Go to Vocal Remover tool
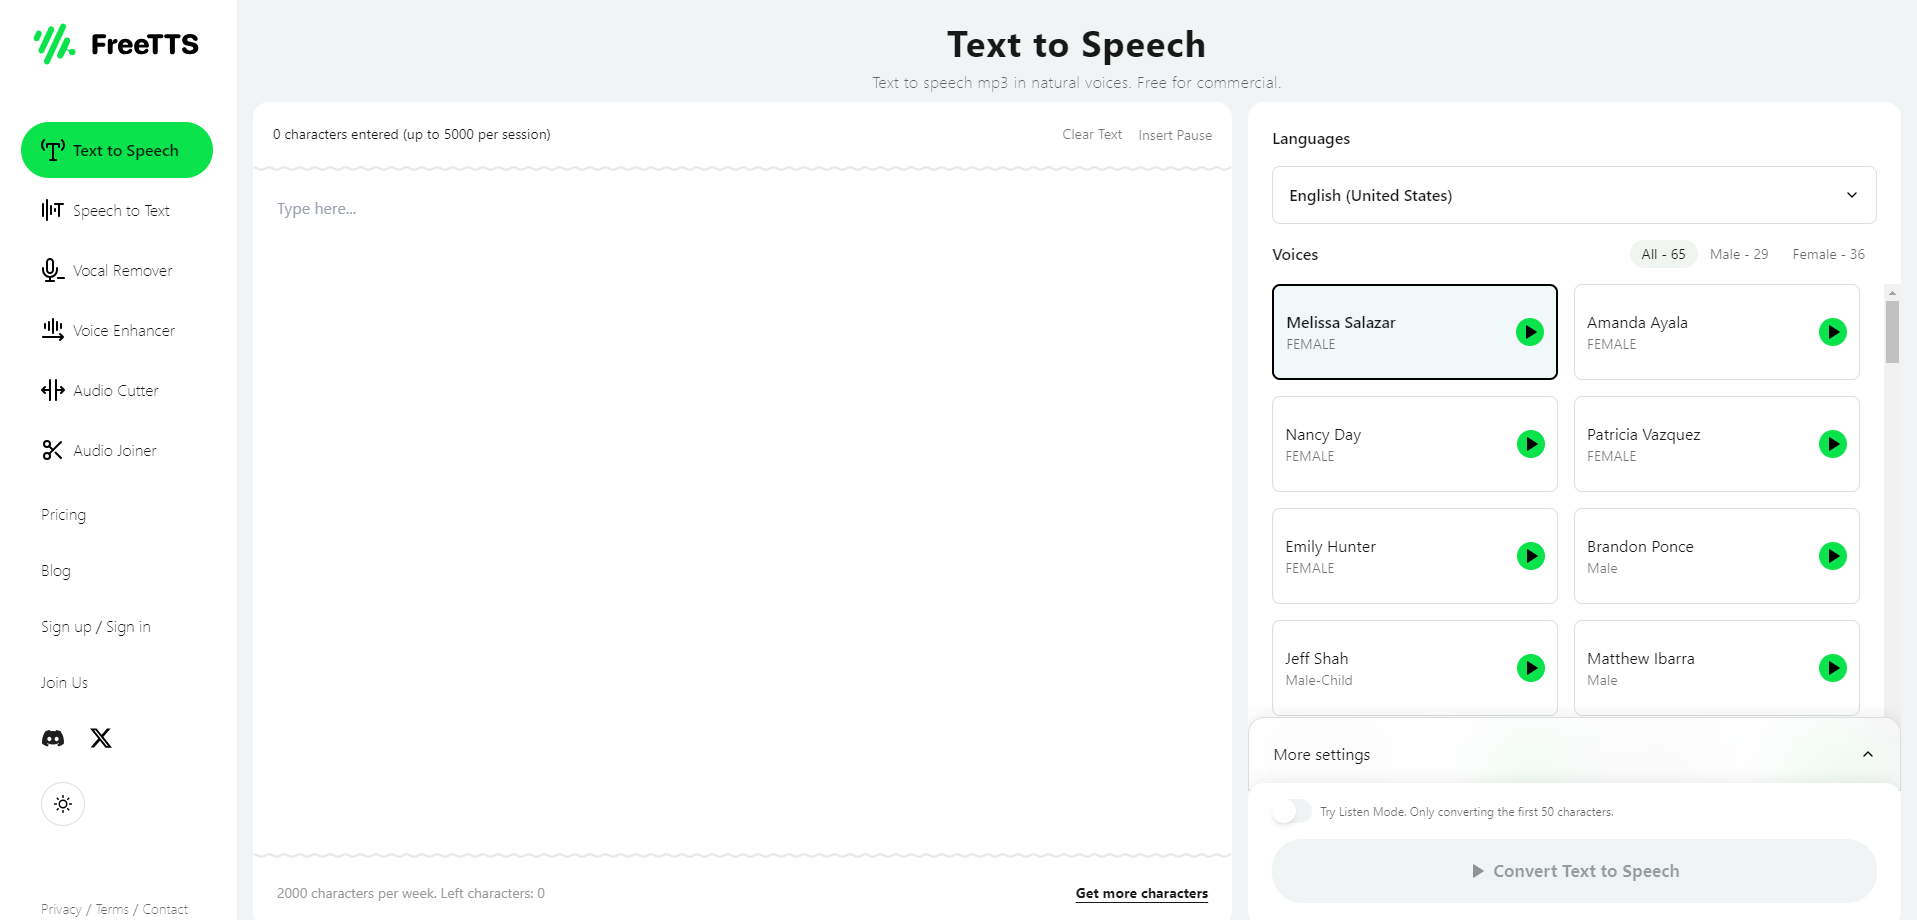This screenshot has width=1917, height=920. 122,270
